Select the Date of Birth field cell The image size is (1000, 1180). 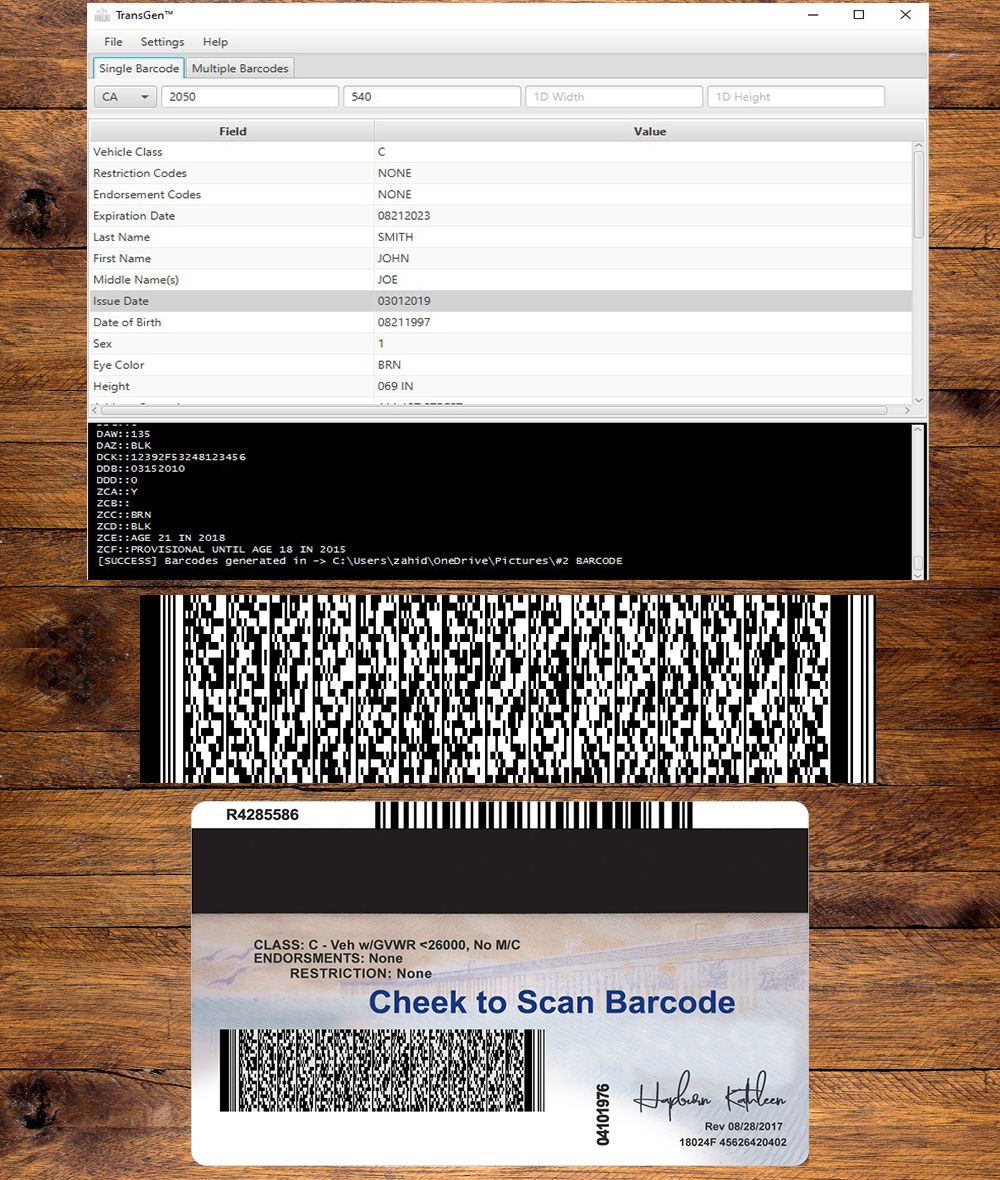(232, 322)
